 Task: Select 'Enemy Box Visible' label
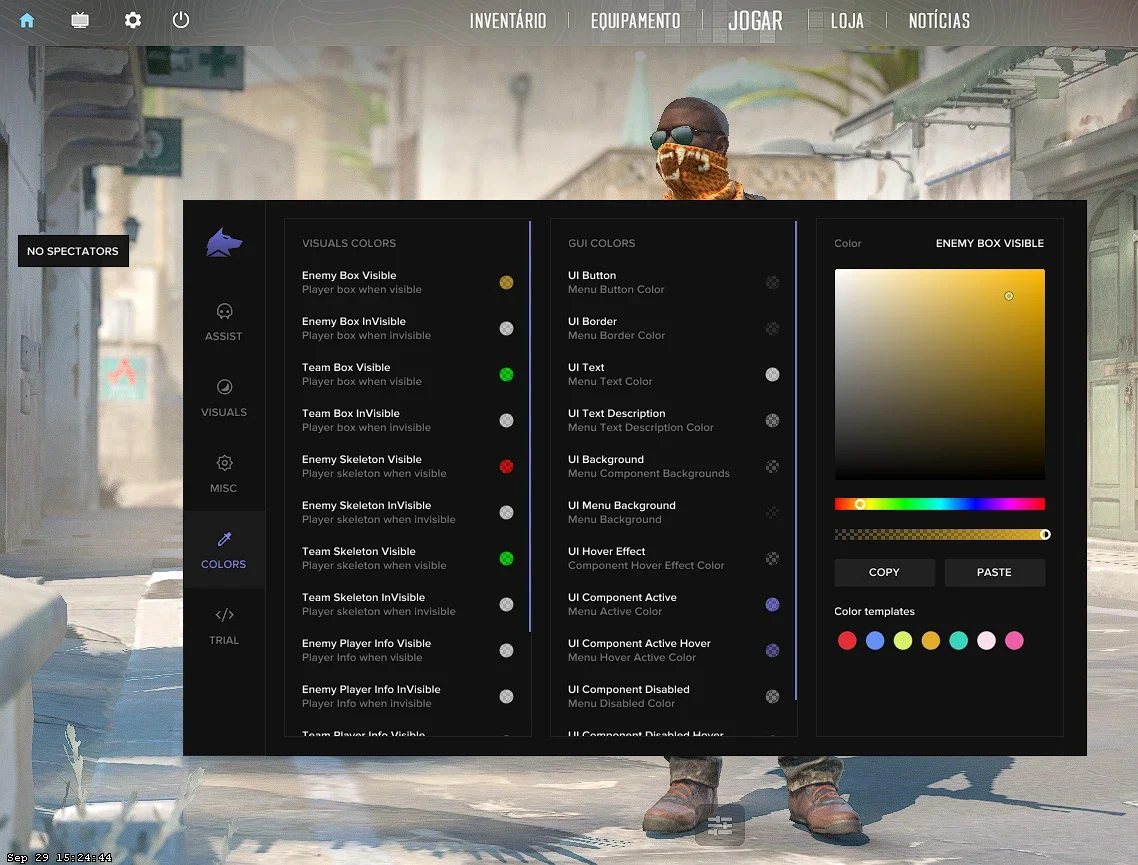(x=349, y=276)
